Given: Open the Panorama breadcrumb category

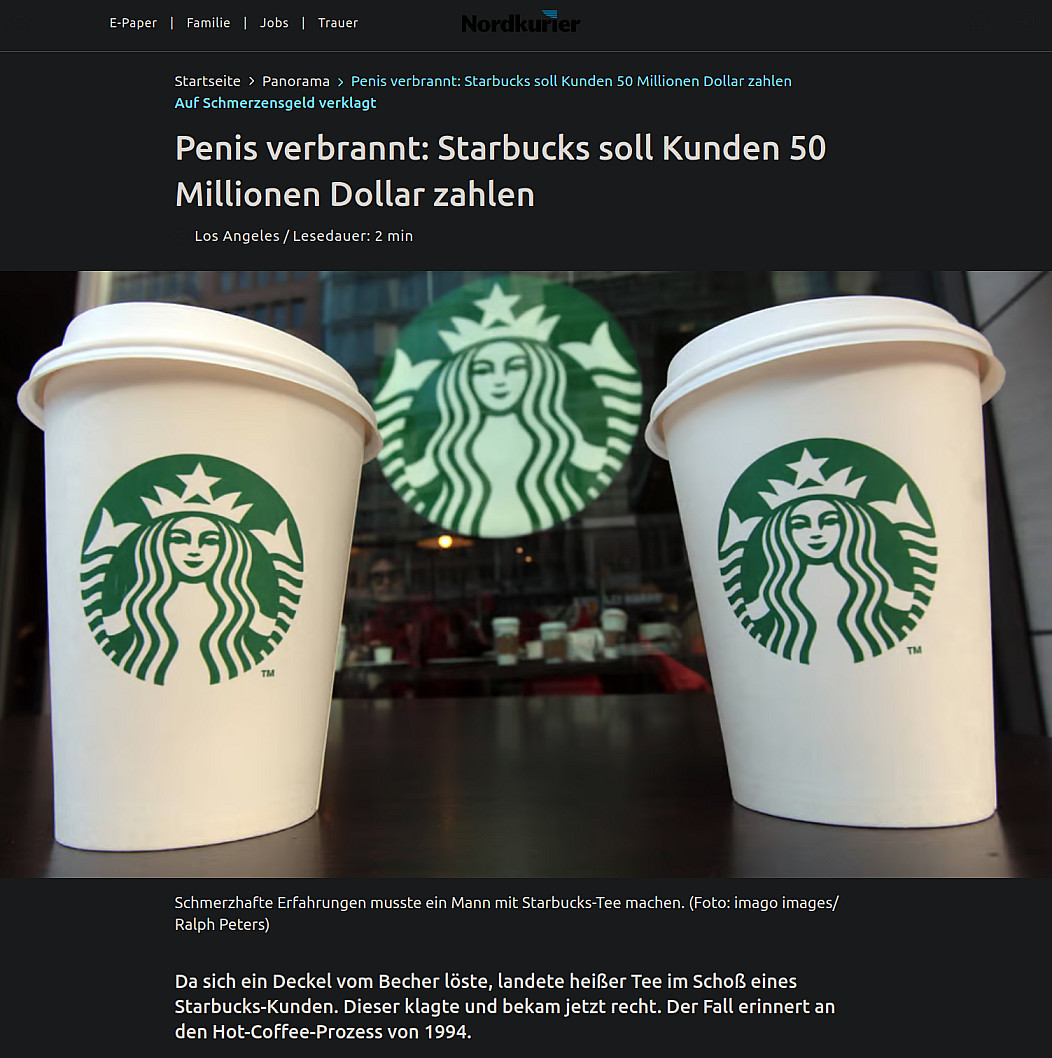Looking at the screenshot, I should pos(296,81).
